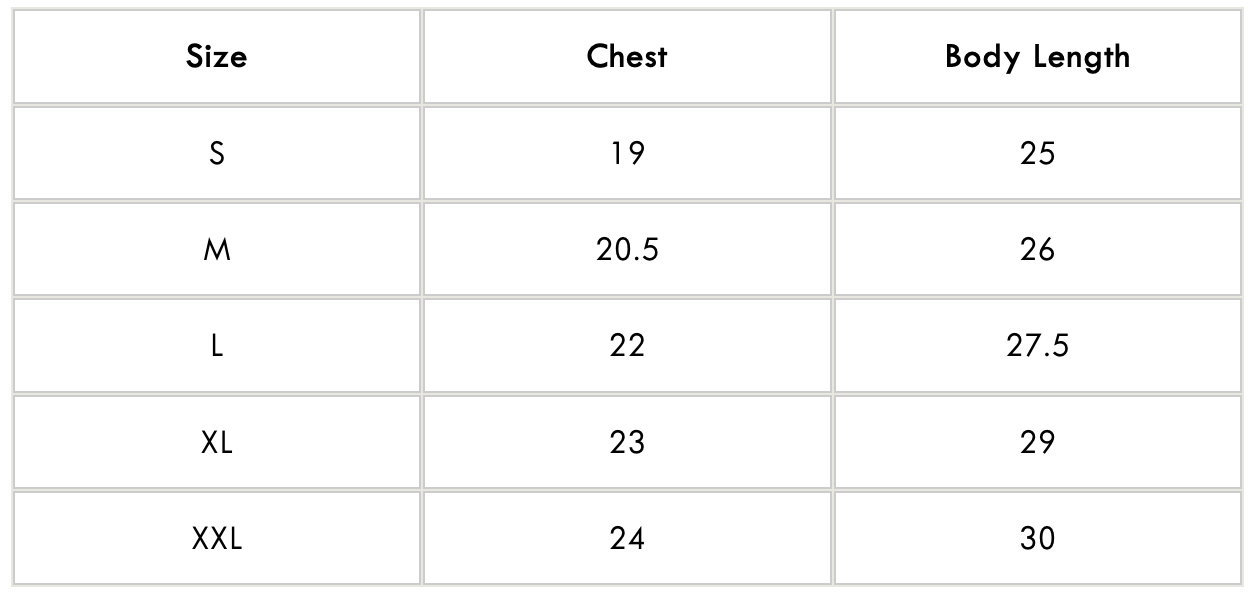Click the letter S in the first row

[217, 153]
